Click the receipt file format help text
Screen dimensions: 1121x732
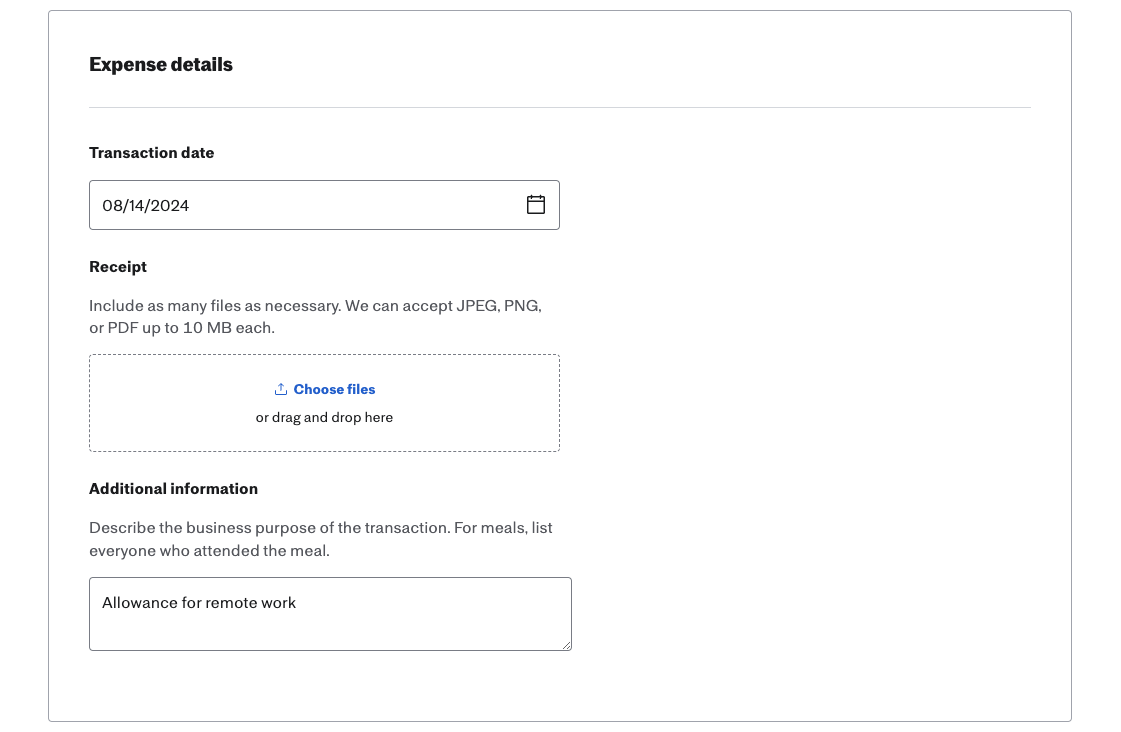315,317
